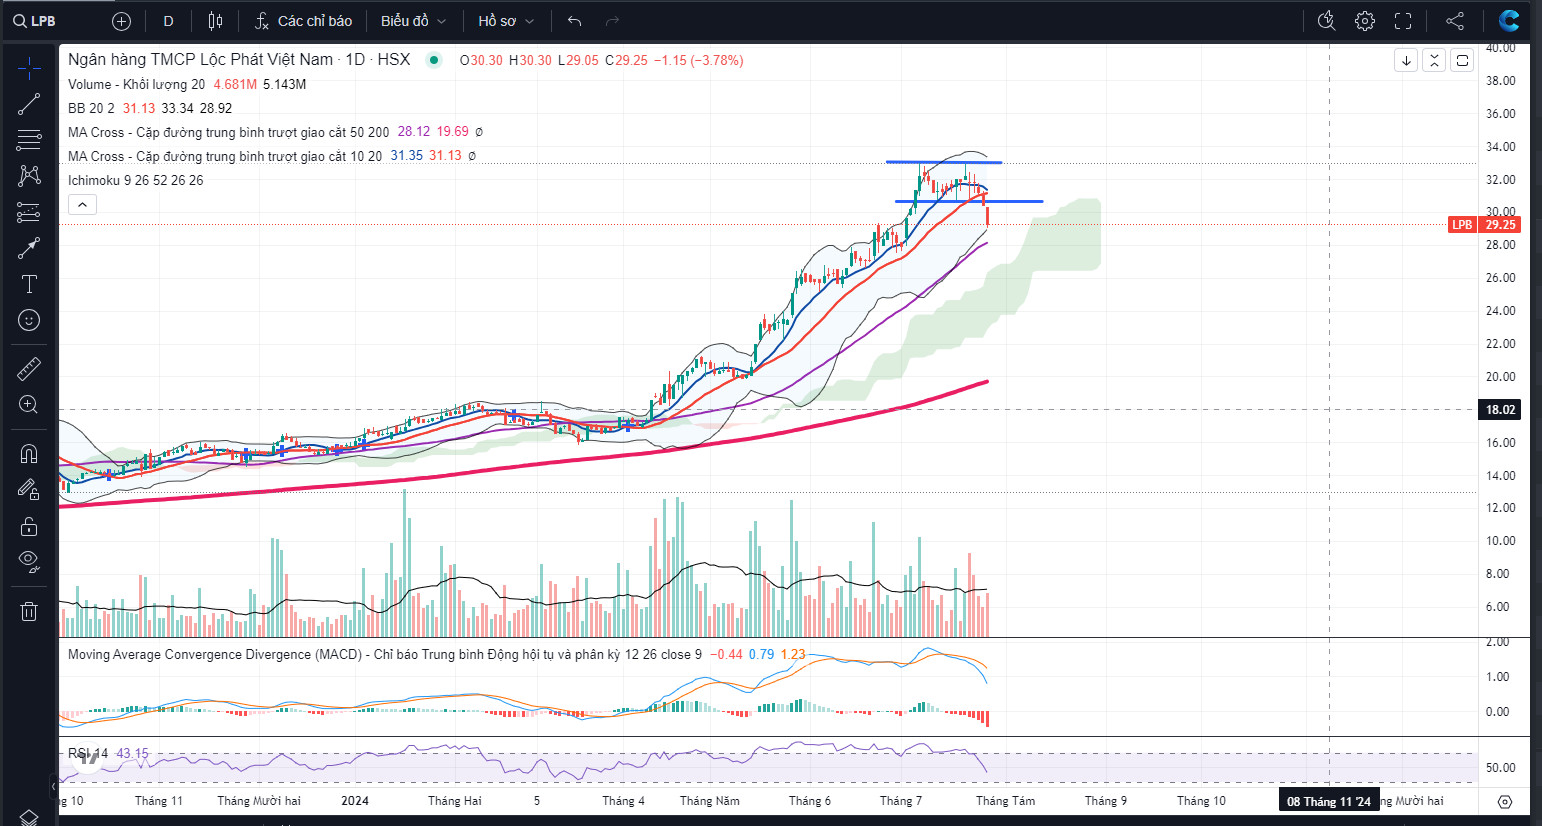Click the lower blue horizontal line near 30.6
This screenshot has height=826, width=1542.
(968, 202)
